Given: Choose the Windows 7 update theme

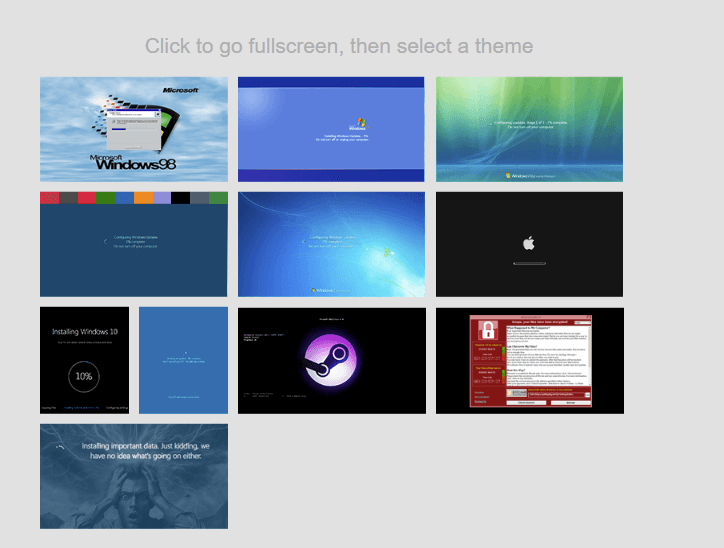Looking at the screenshot, I should tap(331, 244).
